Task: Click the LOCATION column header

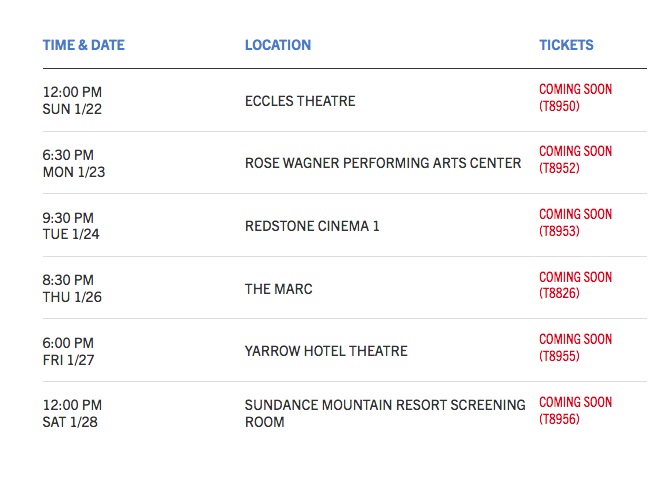Action: [277, 45]
